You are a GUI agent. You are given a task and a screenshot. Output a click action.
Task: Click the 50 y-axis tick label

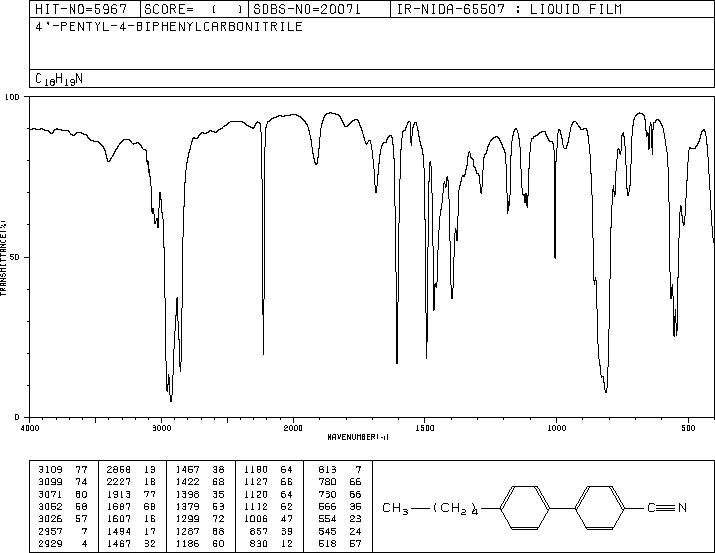(14, 257)
